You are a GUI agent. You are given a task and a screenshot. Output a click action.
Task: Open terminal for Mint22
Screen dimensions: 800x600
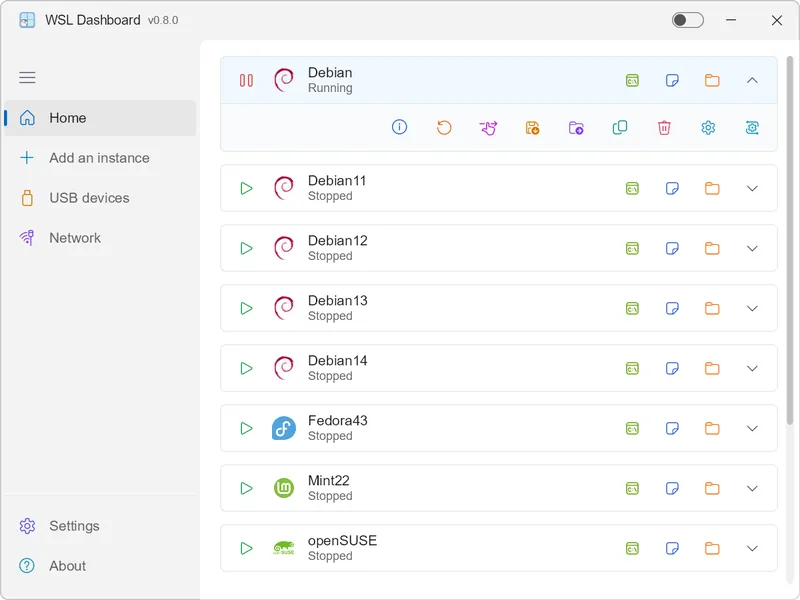pos(632,488)
